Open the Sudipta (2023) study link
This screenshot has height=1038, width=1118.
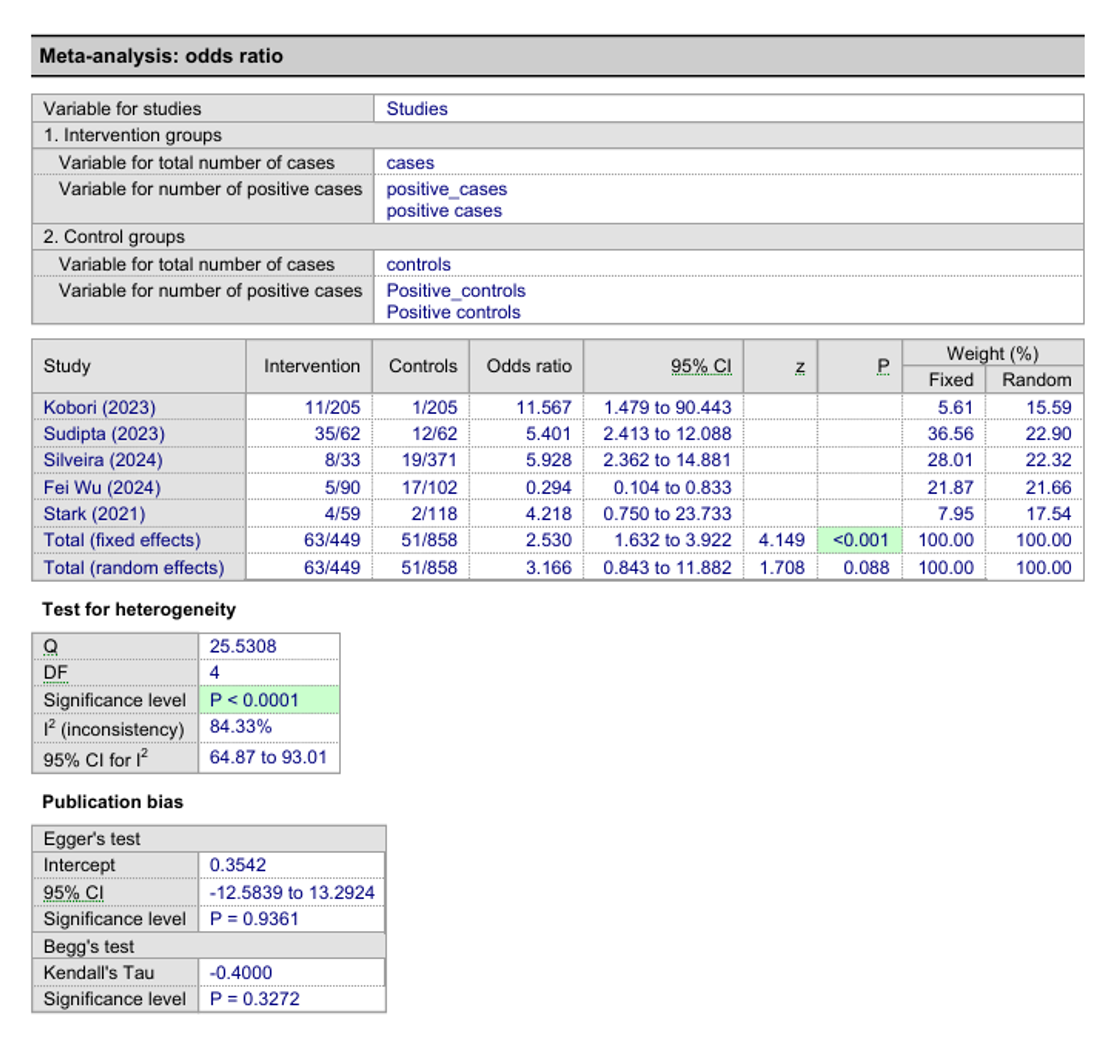104,433
